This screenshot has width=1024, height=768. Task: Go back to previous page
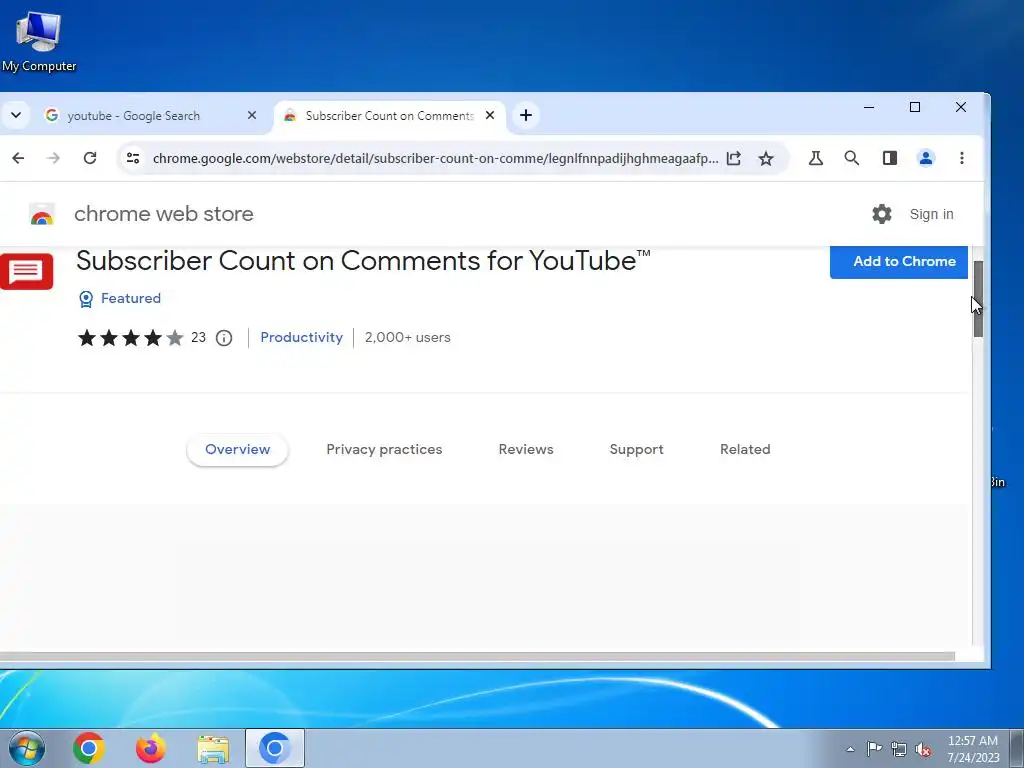point(18,158)
